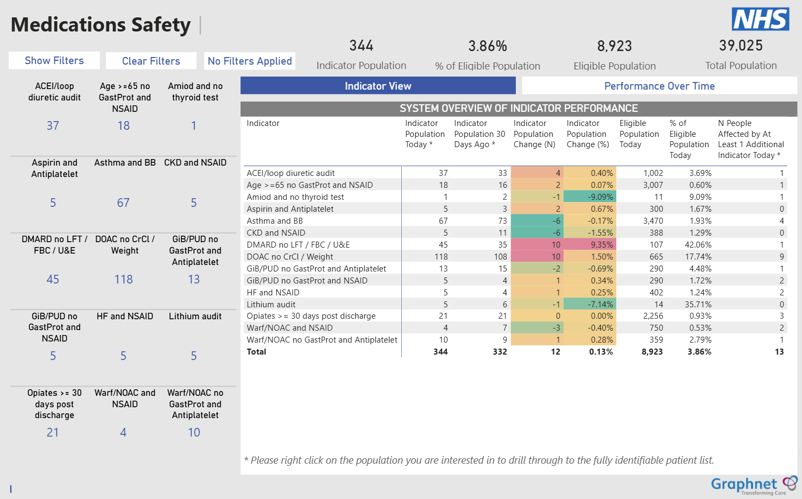The width and height of the screenshot is (802, 499).
Task: Switch to the Indicator View tab
Action: click(378, 86)
